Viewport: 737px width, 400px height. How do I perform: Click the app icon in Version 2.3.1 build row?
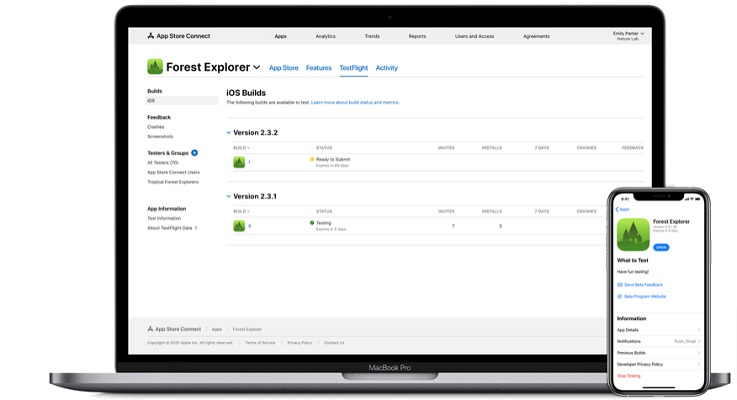tap(239, 226)
